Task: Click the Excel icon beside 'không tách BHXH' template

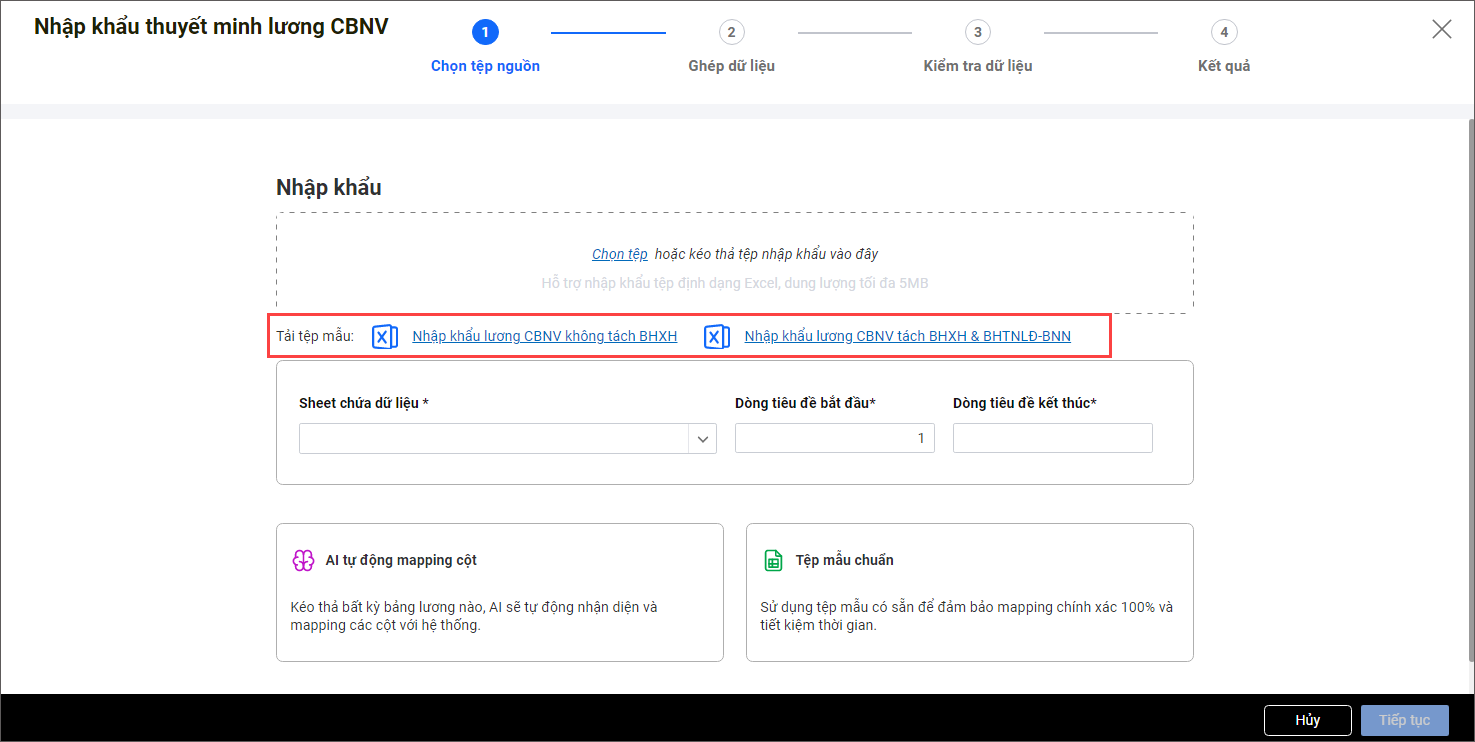Action: tap(385, 337)
